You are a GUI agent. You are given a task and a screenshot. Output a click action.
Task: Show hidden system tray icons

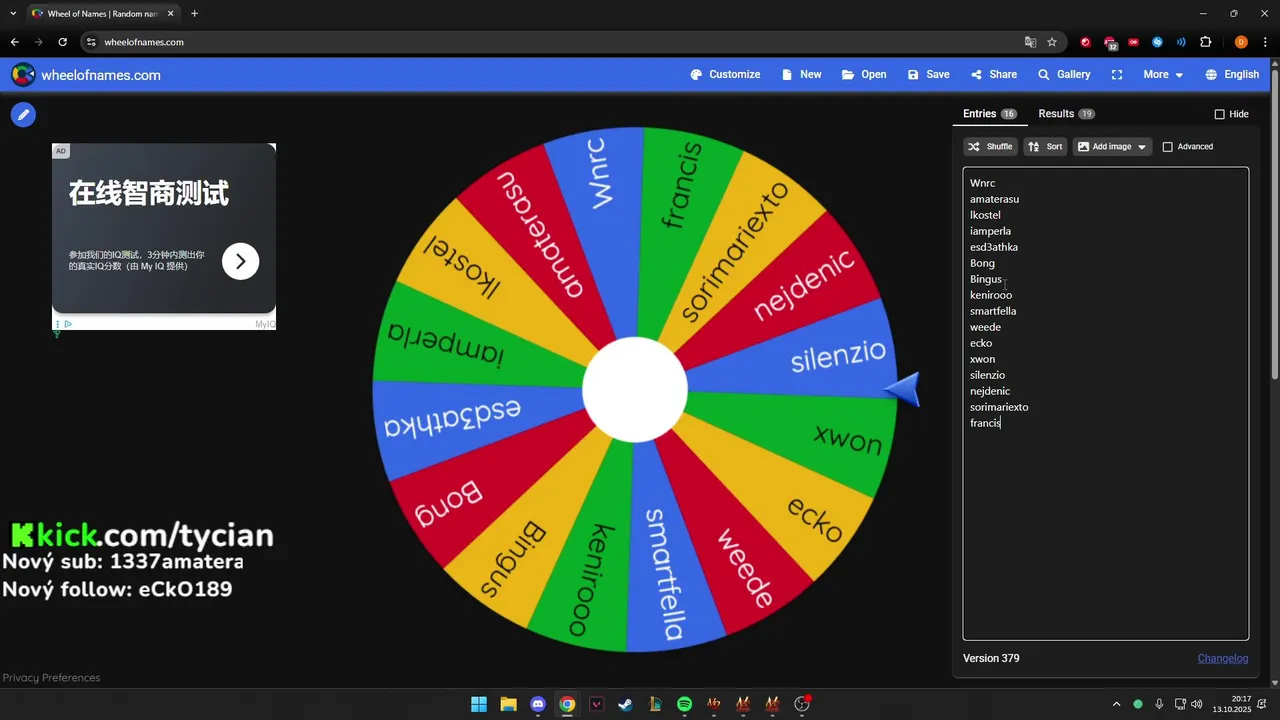click(x=1116, y=704)
